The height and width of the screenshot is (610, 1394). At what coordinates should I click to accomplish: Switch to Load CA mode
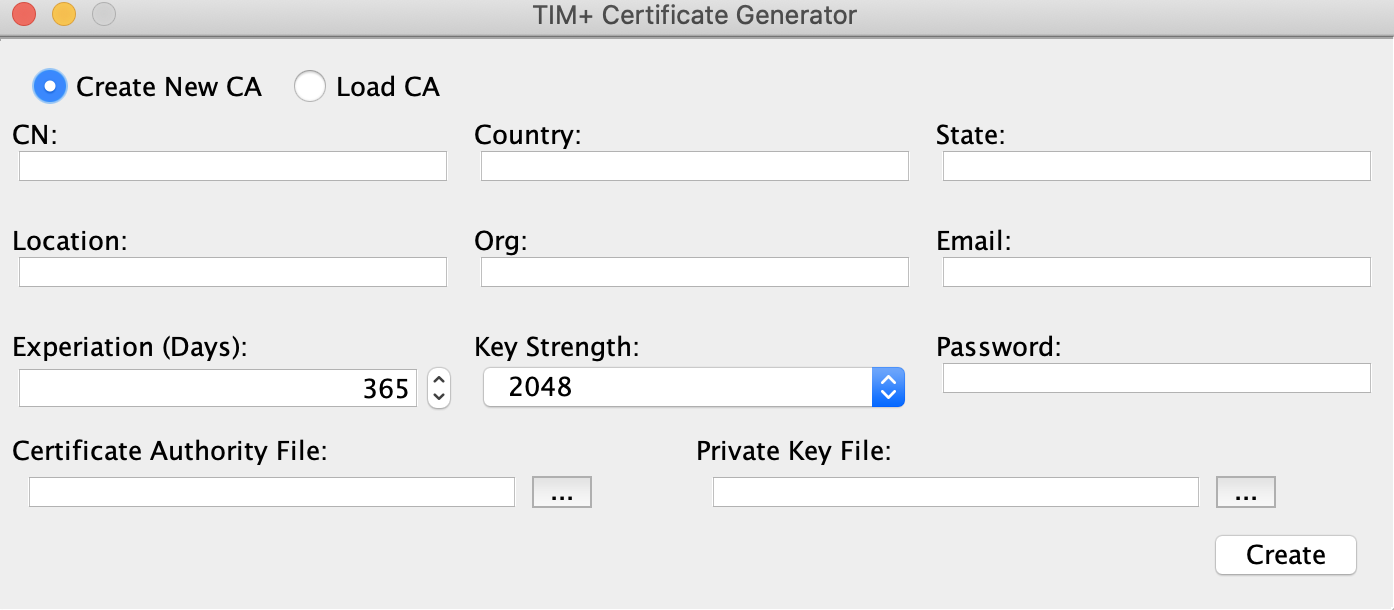point(310,86)
